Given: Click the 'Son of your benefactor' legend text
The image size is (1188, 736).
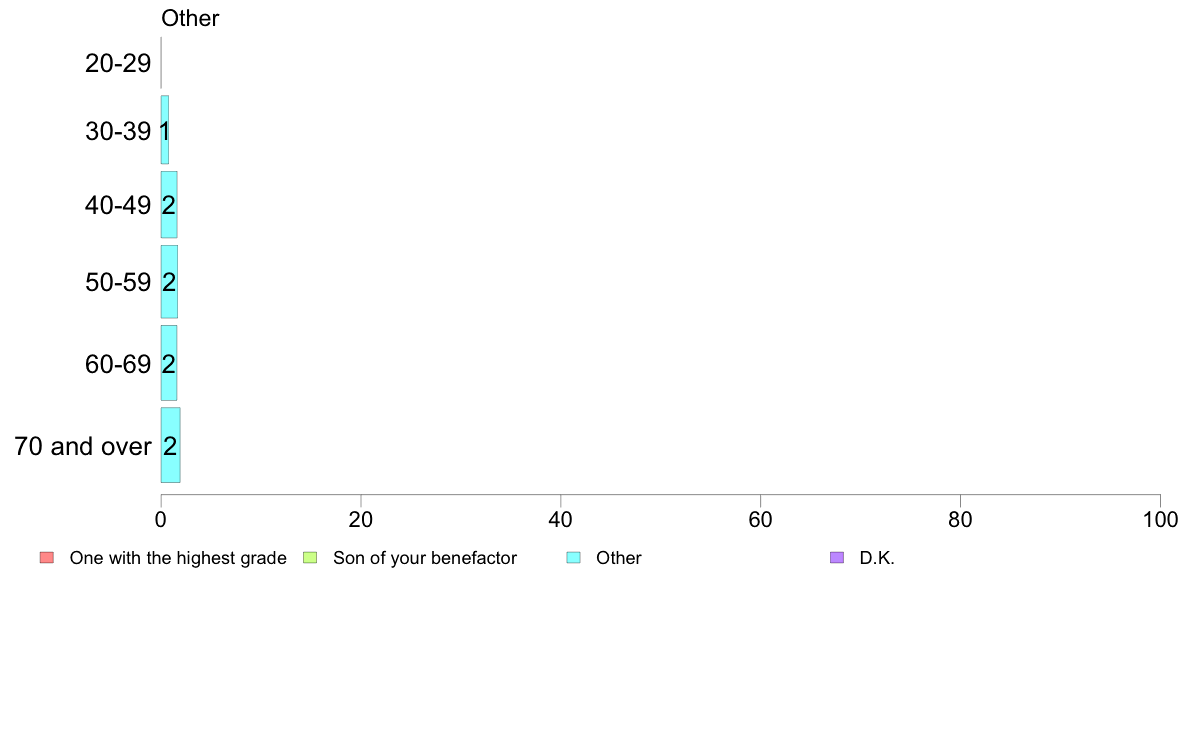Looking at the screenshot, I should [425, 558].
